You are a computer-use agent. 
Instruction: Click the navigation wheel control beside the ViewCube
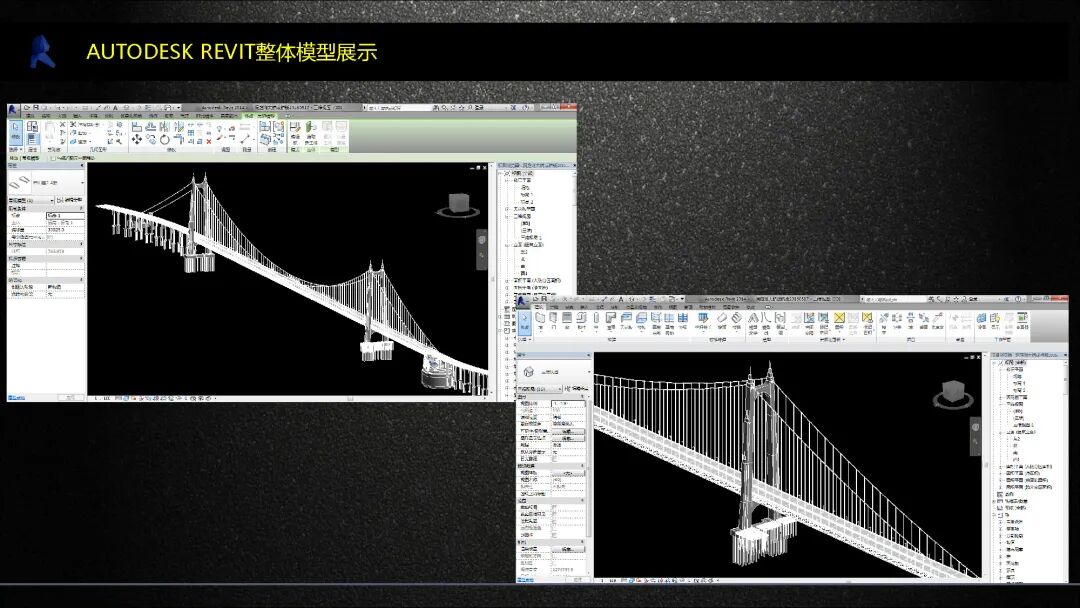481,240
